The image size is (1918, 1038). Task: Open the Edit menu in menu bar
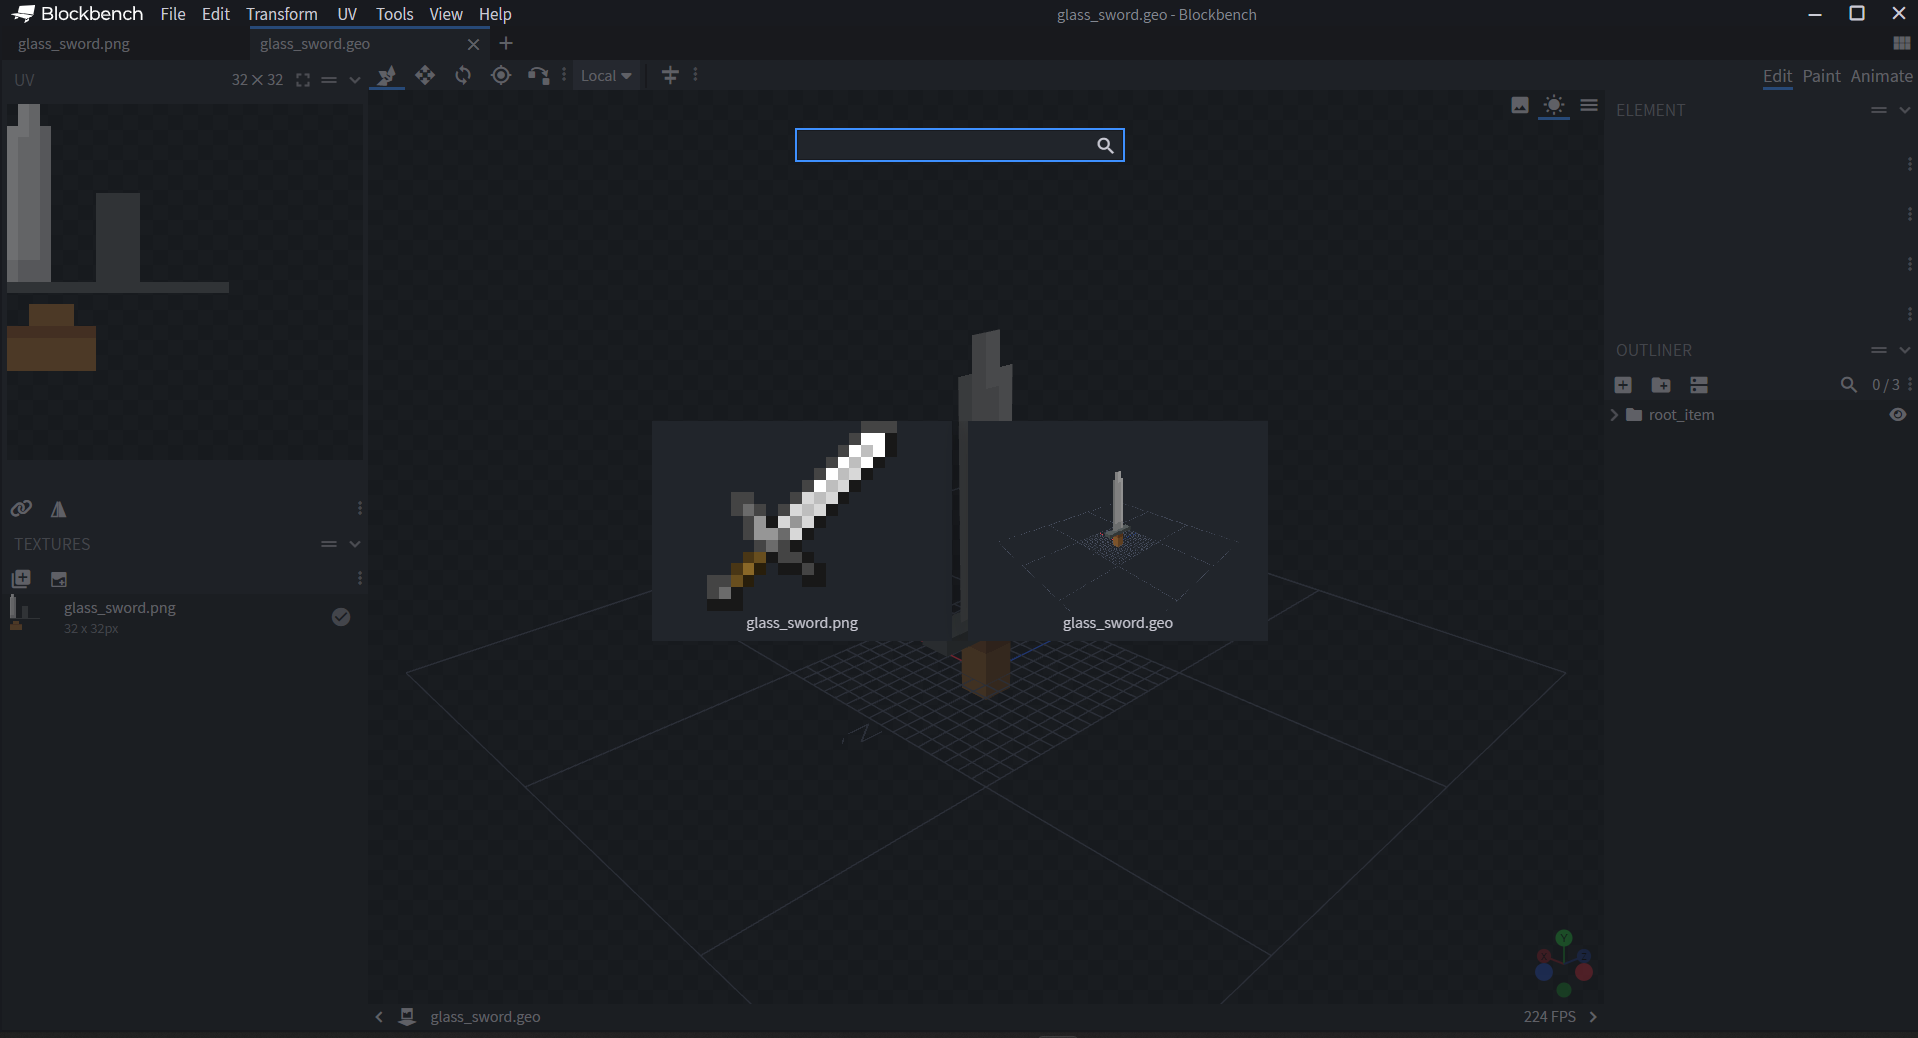(216, 14)
